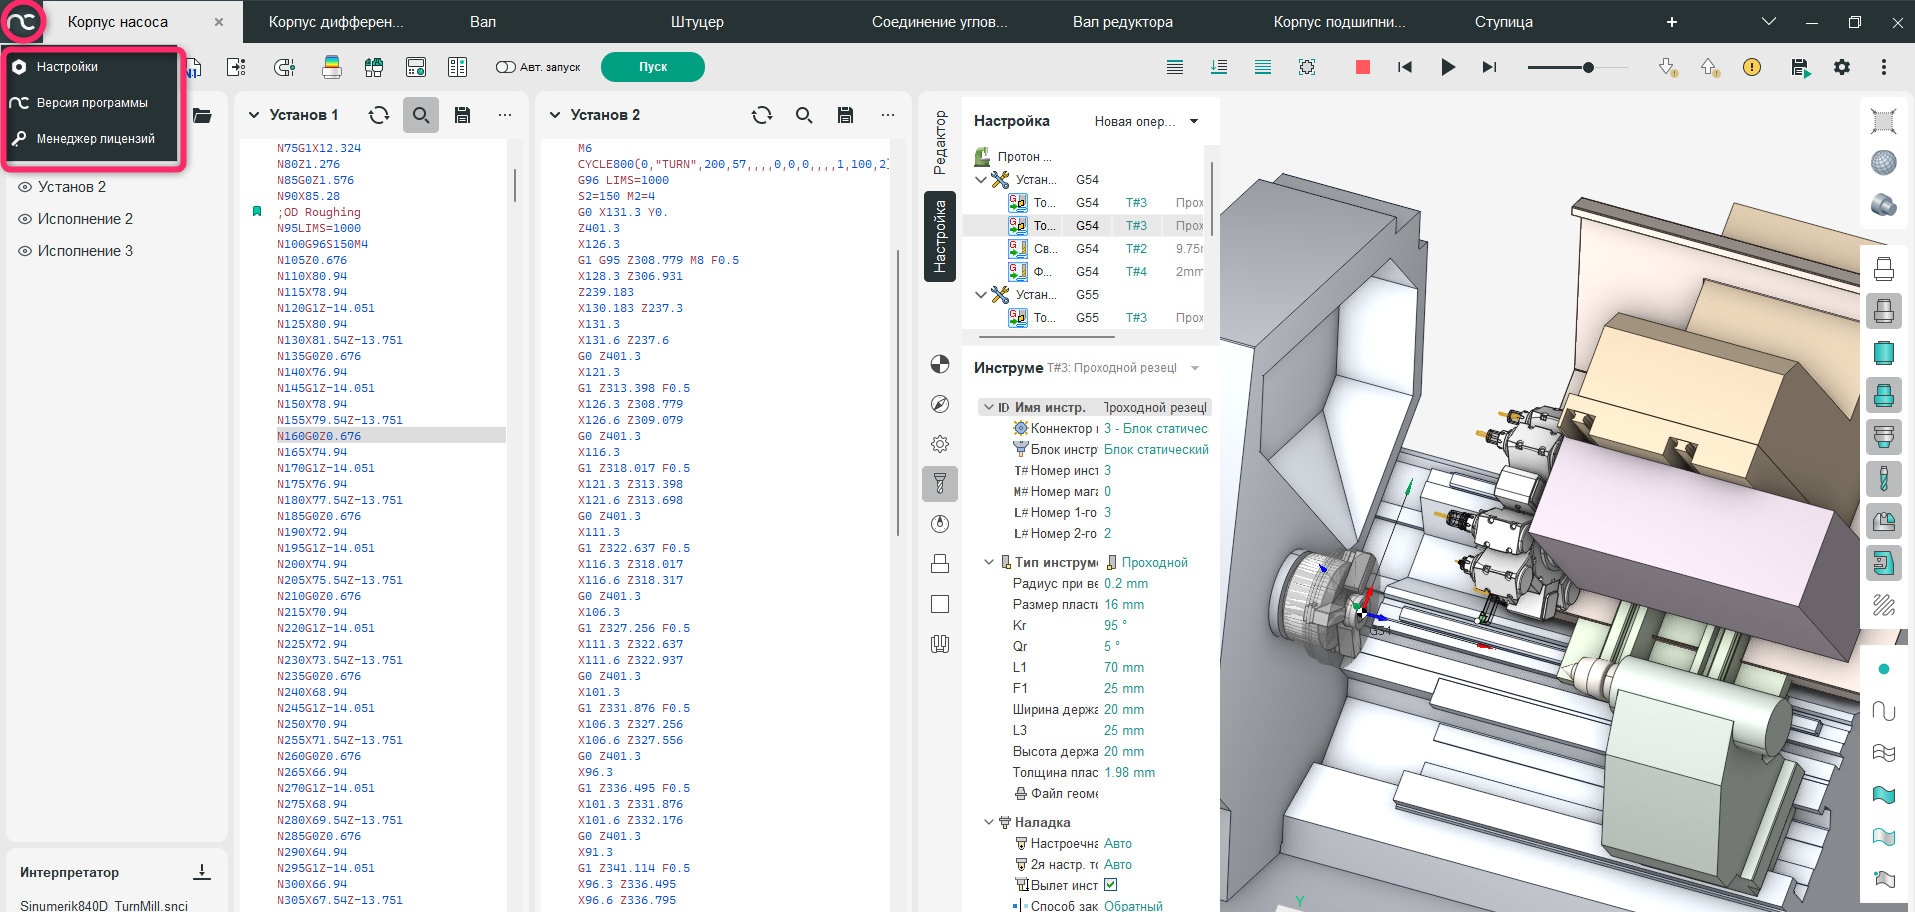Viewport: 1915px width, 912px height.
Task: Open search in Установ 1 panel
Action: pyautogui.click(x=421, y=115)
